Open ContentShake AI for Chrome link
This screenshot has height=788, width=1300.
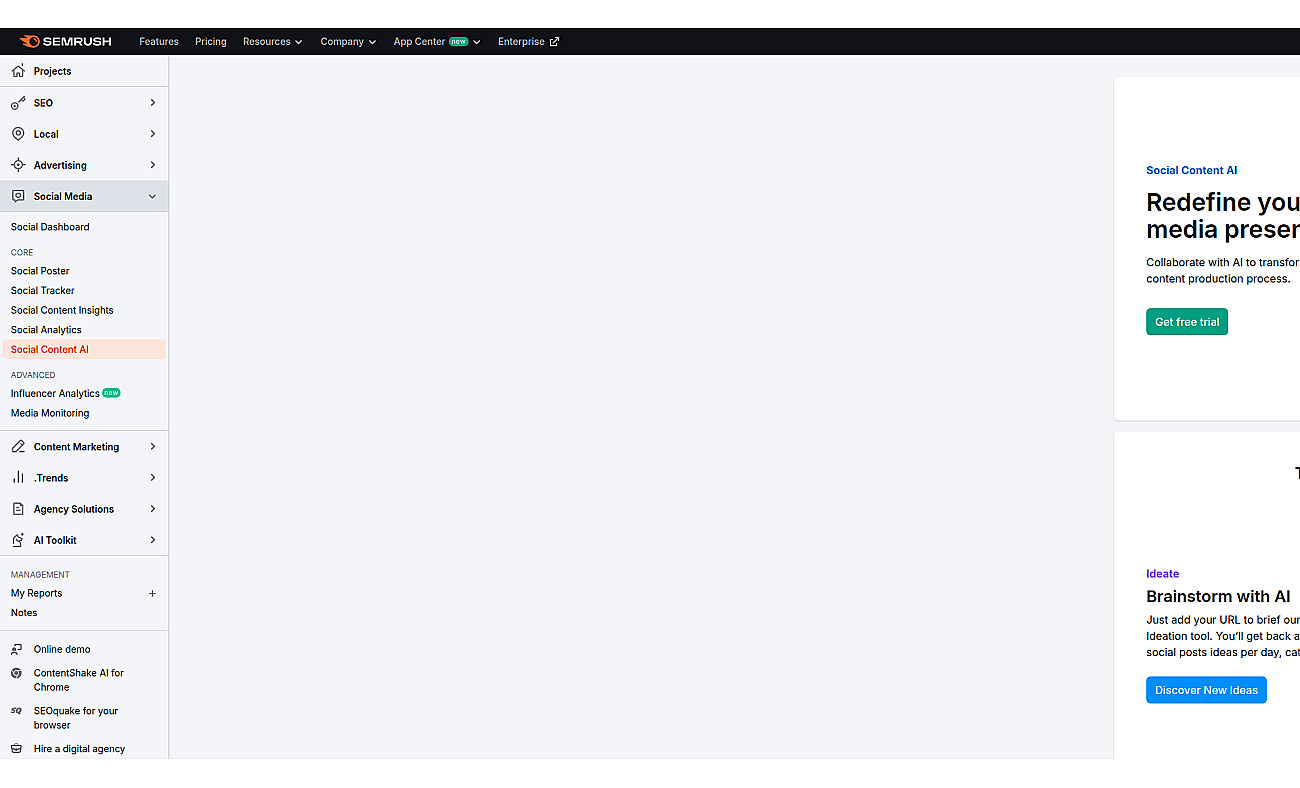click(79, 680)
